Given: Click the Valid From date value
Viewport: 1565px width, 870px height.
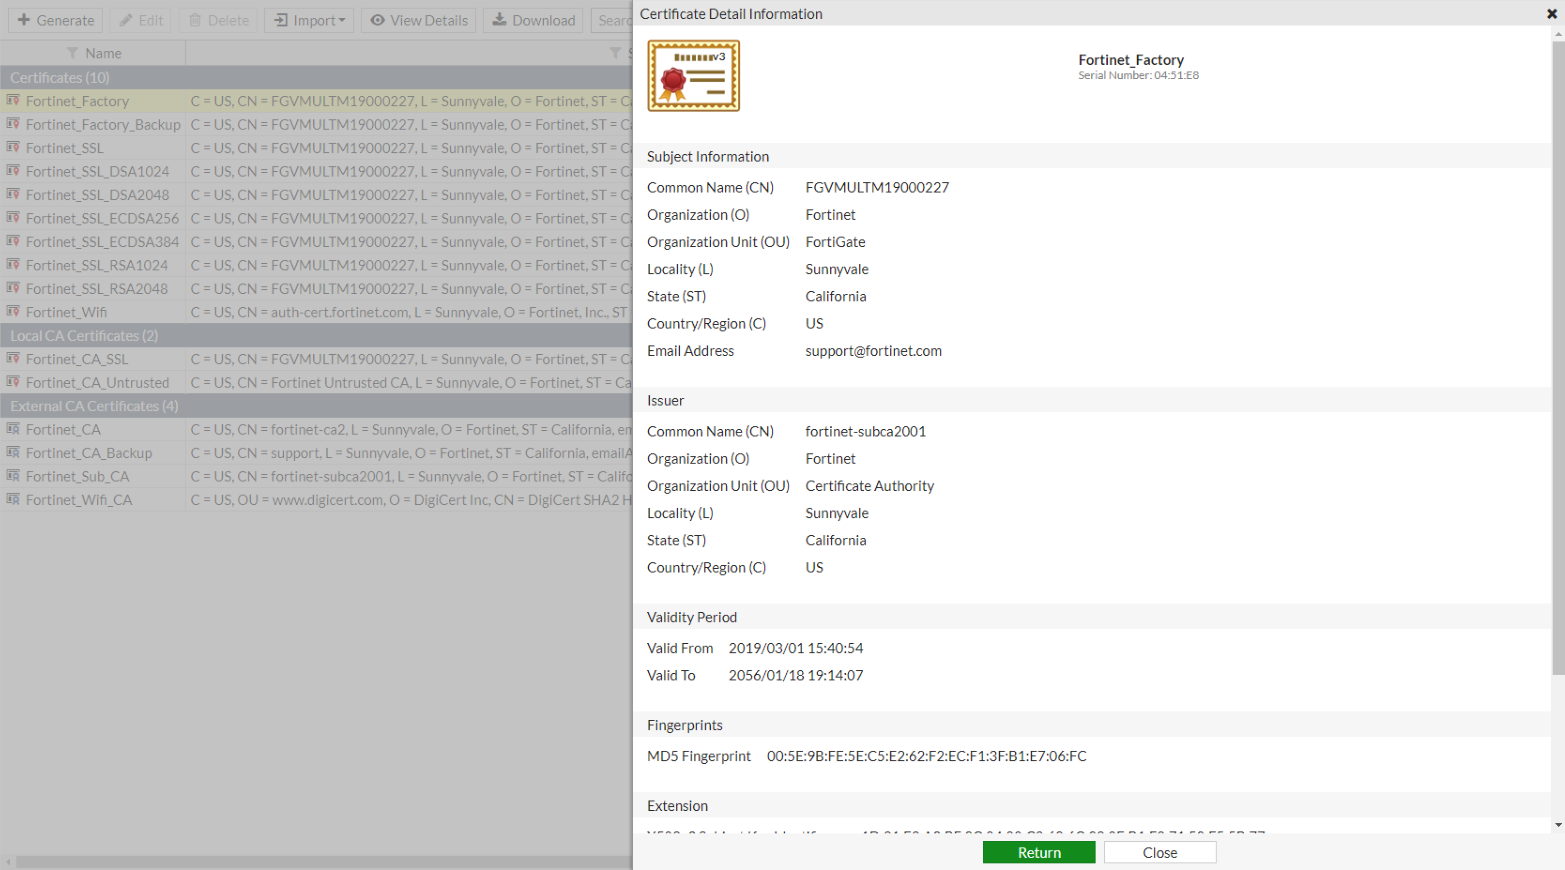Looking at the screenshot, I should tap(796, 648).
